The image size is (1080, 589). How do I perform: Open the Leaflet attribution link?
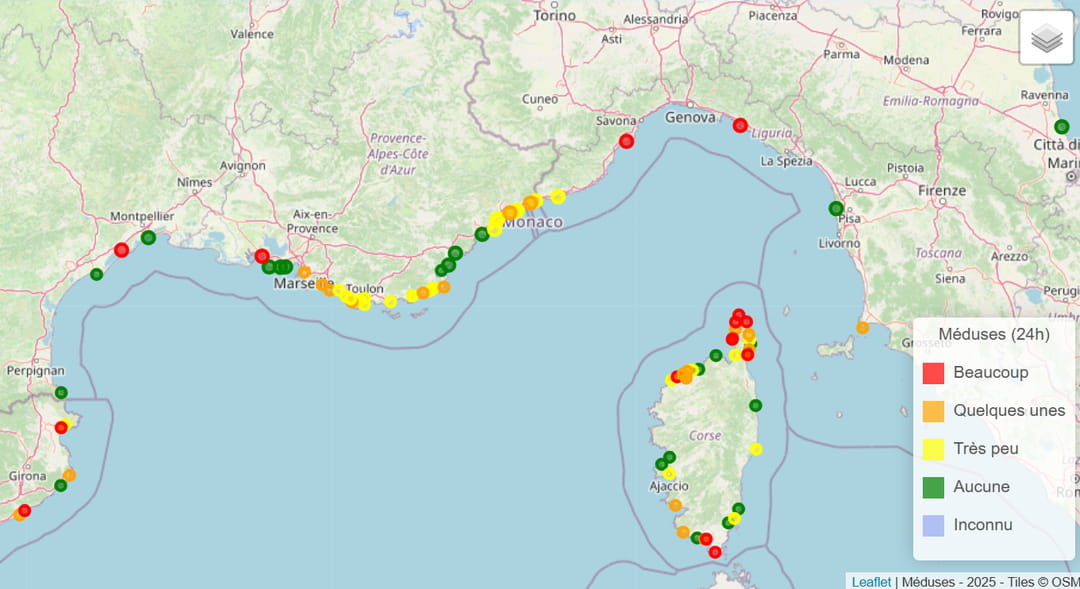click(x=871, y=581)
